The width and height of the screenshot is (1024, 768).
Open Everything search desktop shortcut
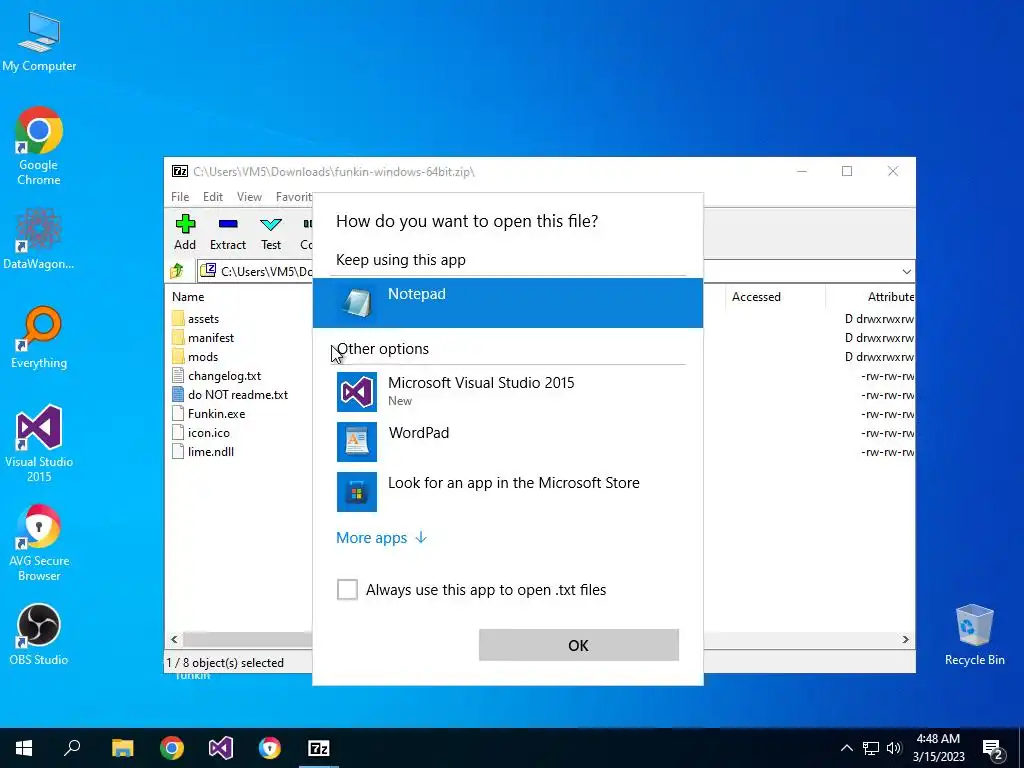pyautogui.click(x=39, y=338)
